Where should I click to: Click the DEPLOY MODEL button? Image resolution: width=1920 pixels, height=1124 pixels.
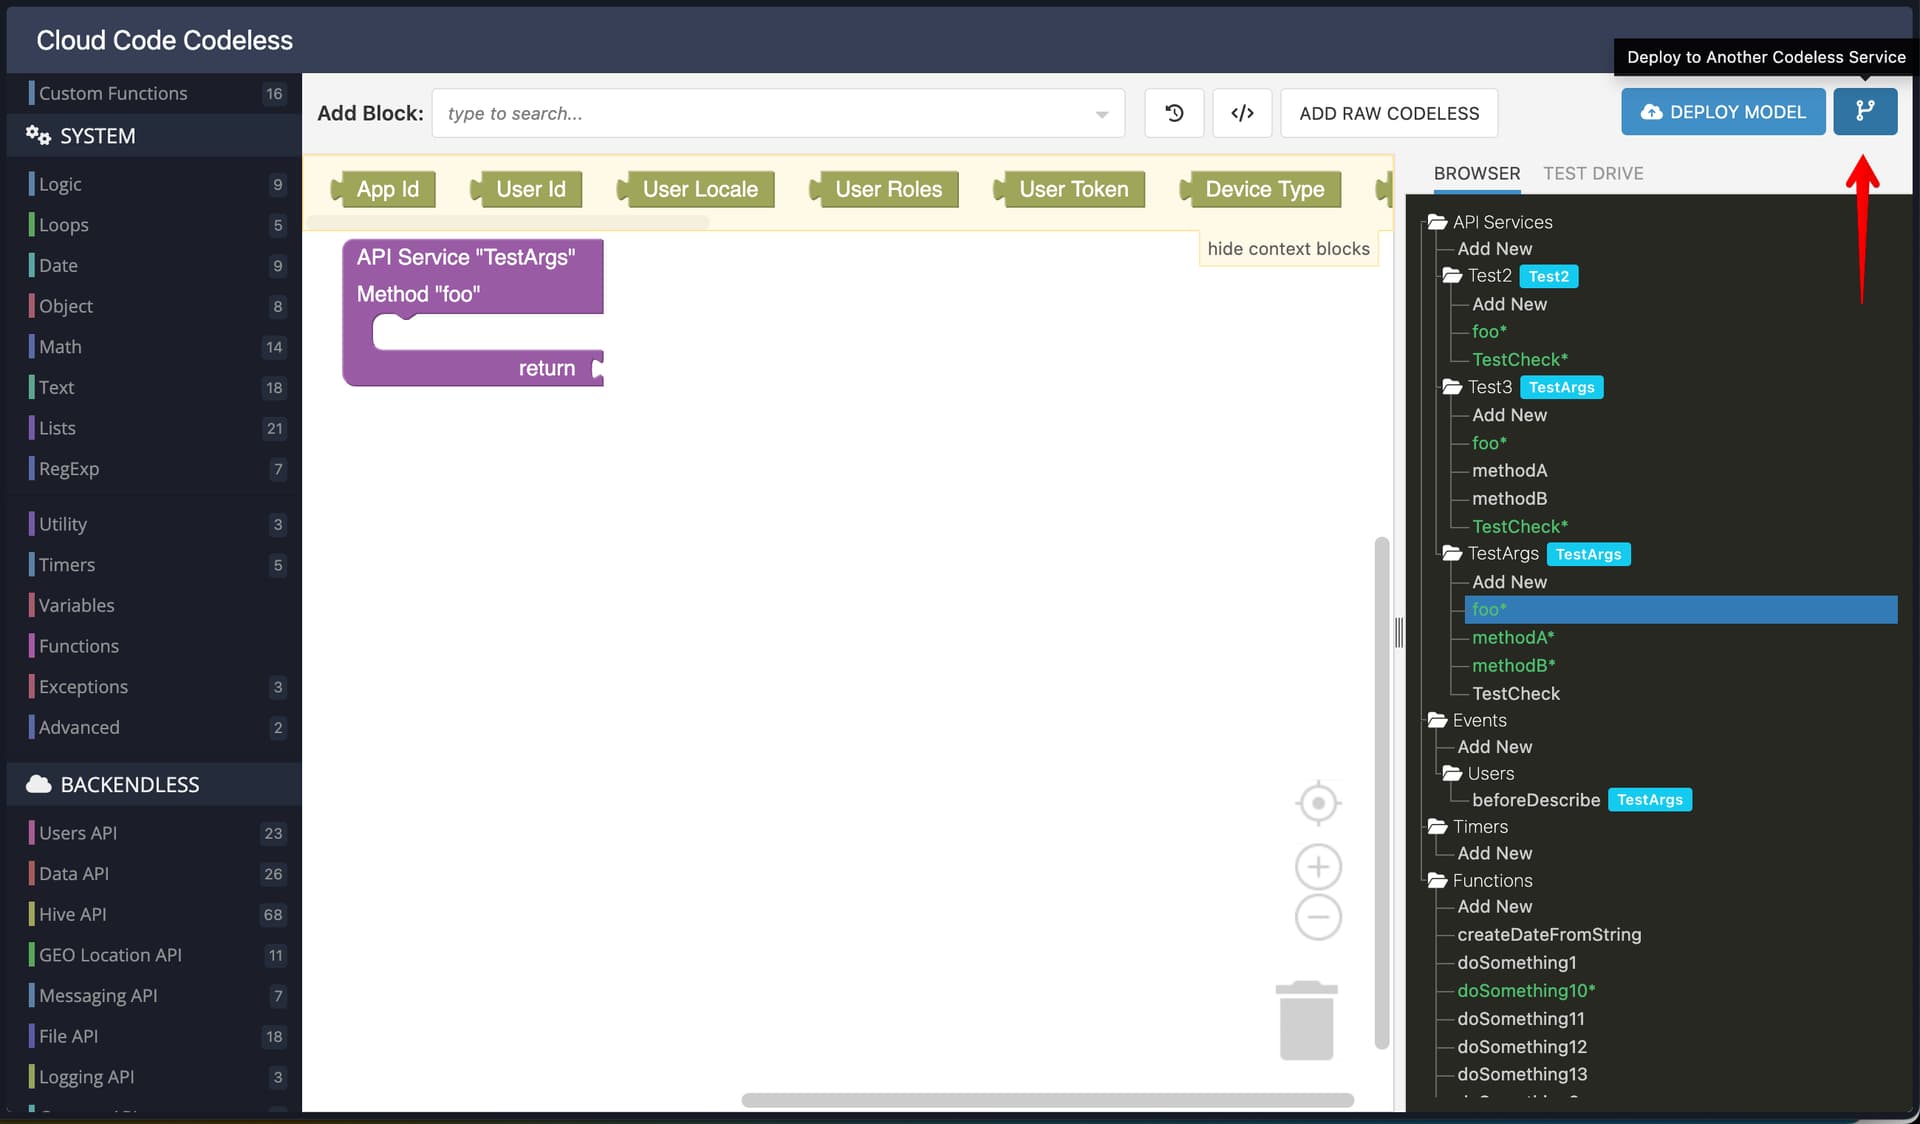(1723, 111)
